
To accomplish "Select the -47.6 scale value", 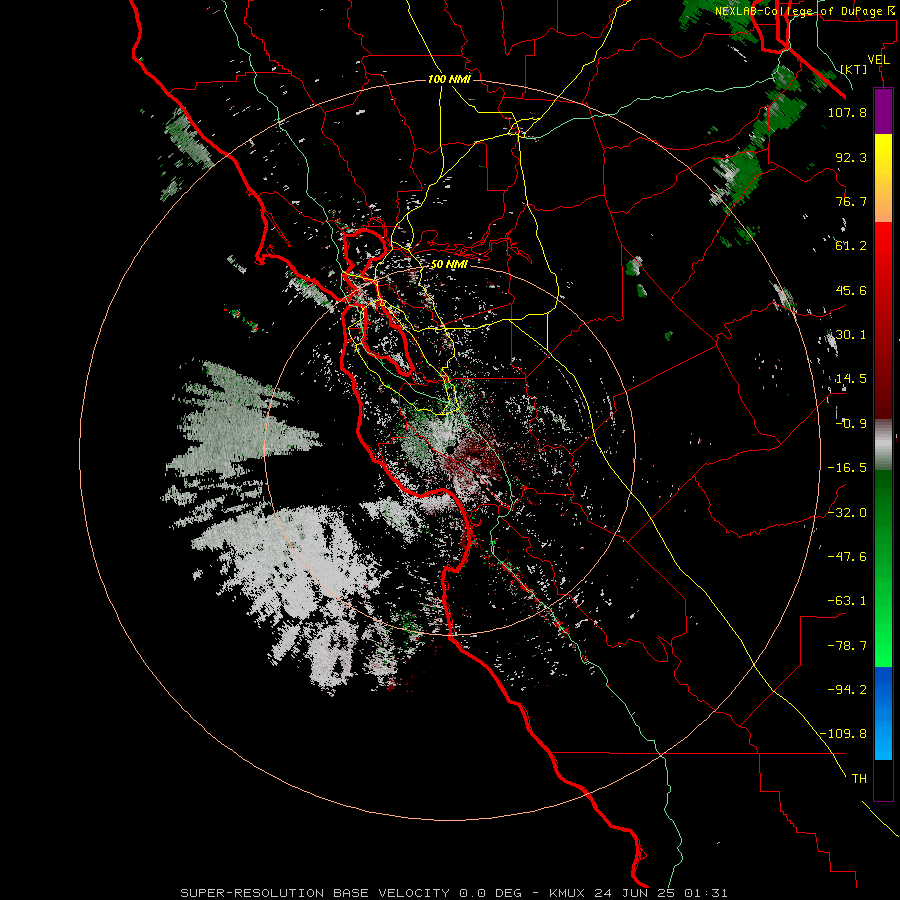I will 847,557.
